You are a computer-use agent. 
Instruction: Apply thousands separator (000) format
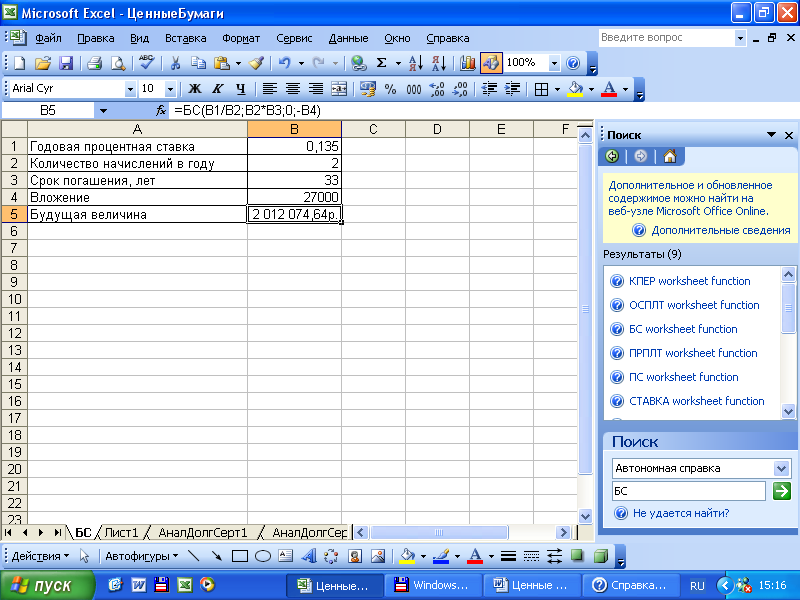tap(413, 89)
